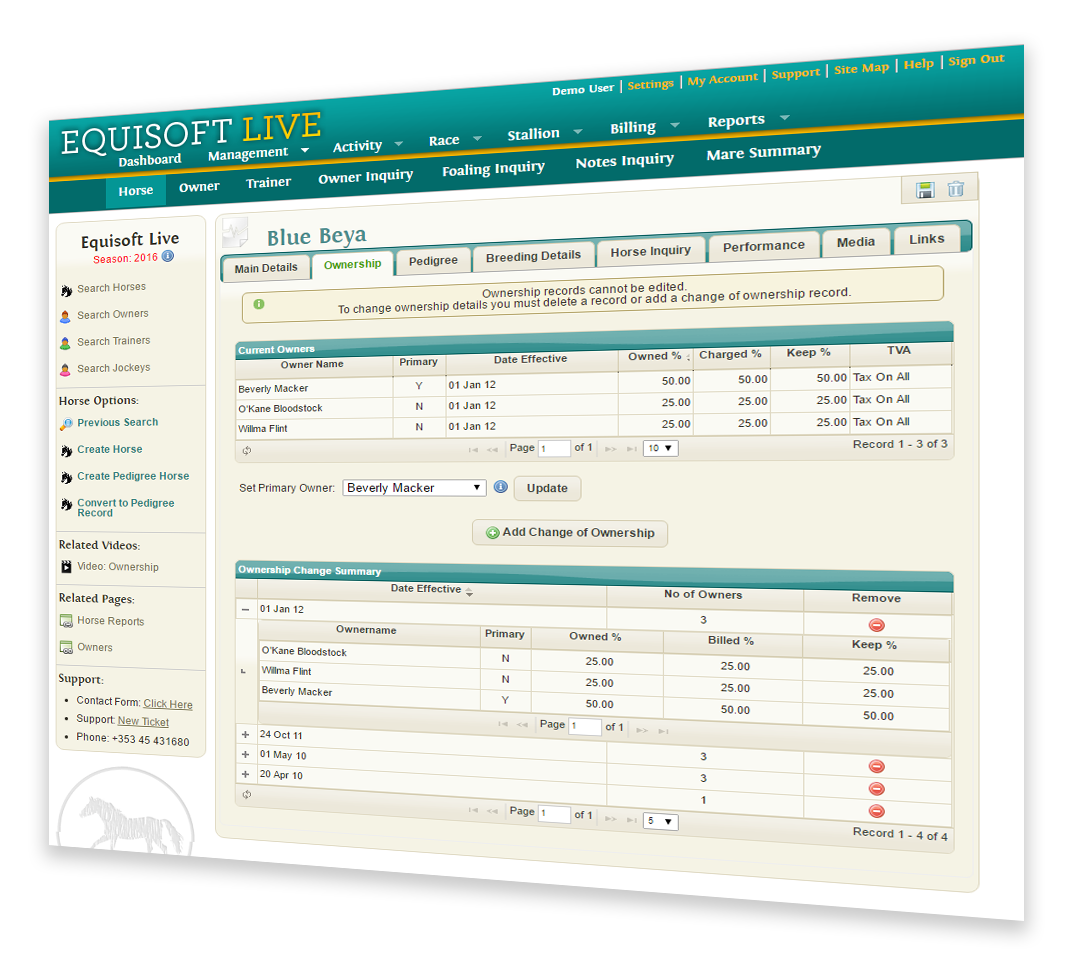
Task: Open the Set Primary Owner dropdown
Action: click(414, 488)
